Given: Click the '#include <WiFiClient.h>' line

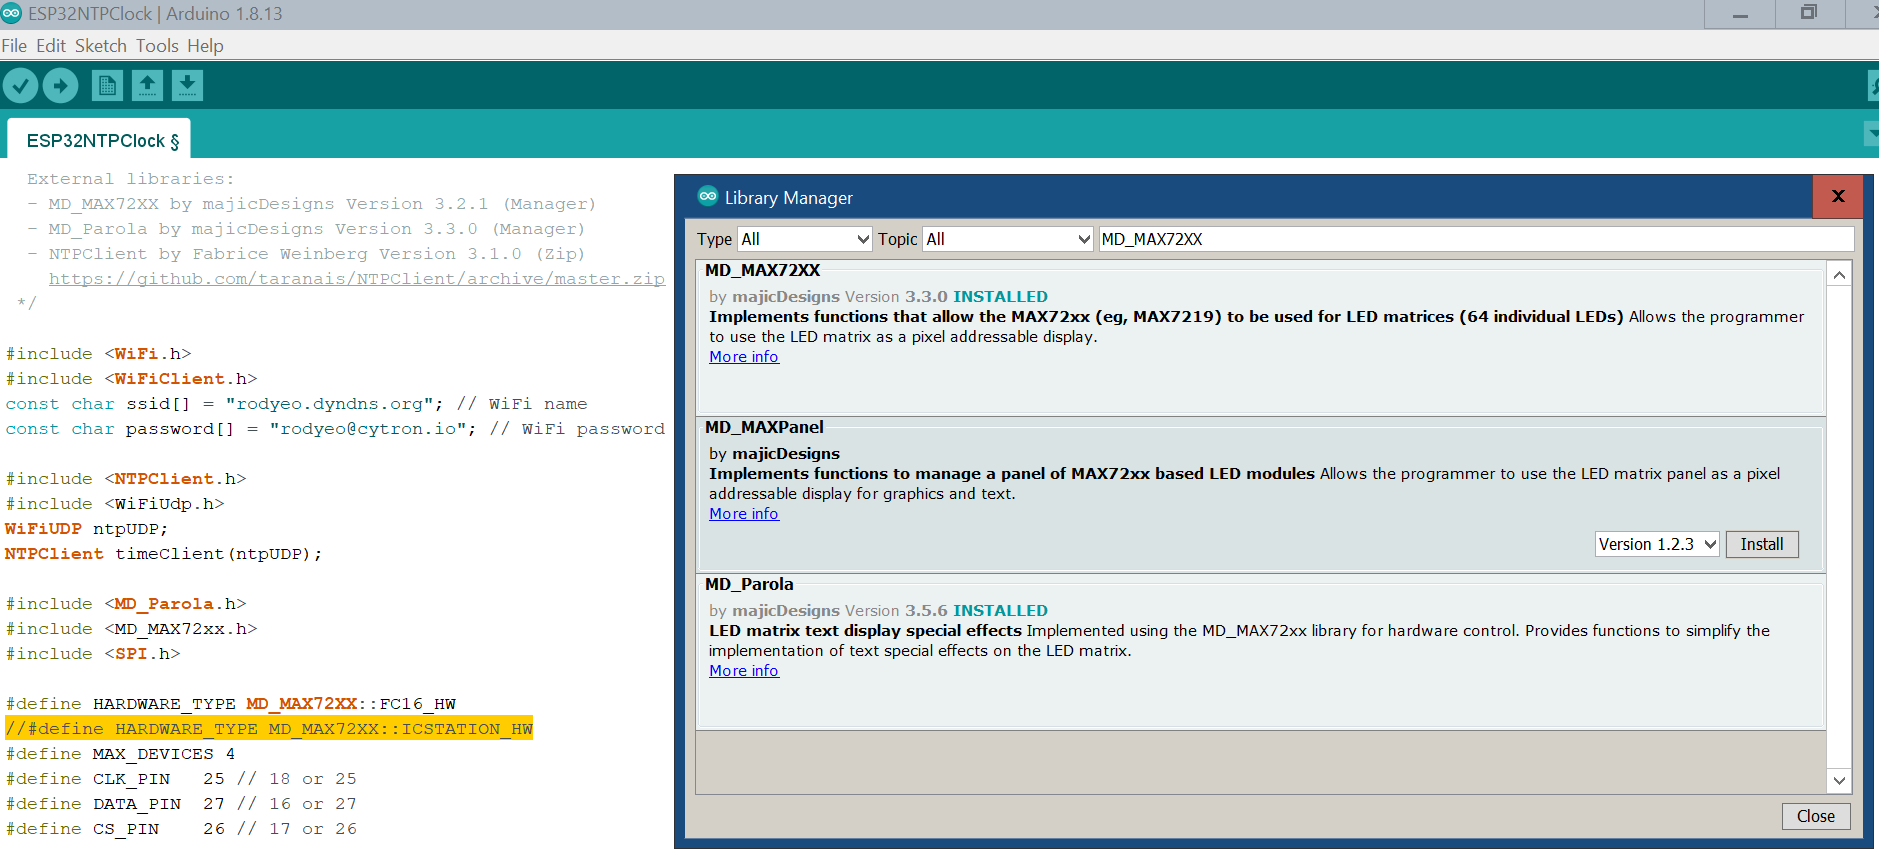Looking at the screenshot, I should 131,379.
